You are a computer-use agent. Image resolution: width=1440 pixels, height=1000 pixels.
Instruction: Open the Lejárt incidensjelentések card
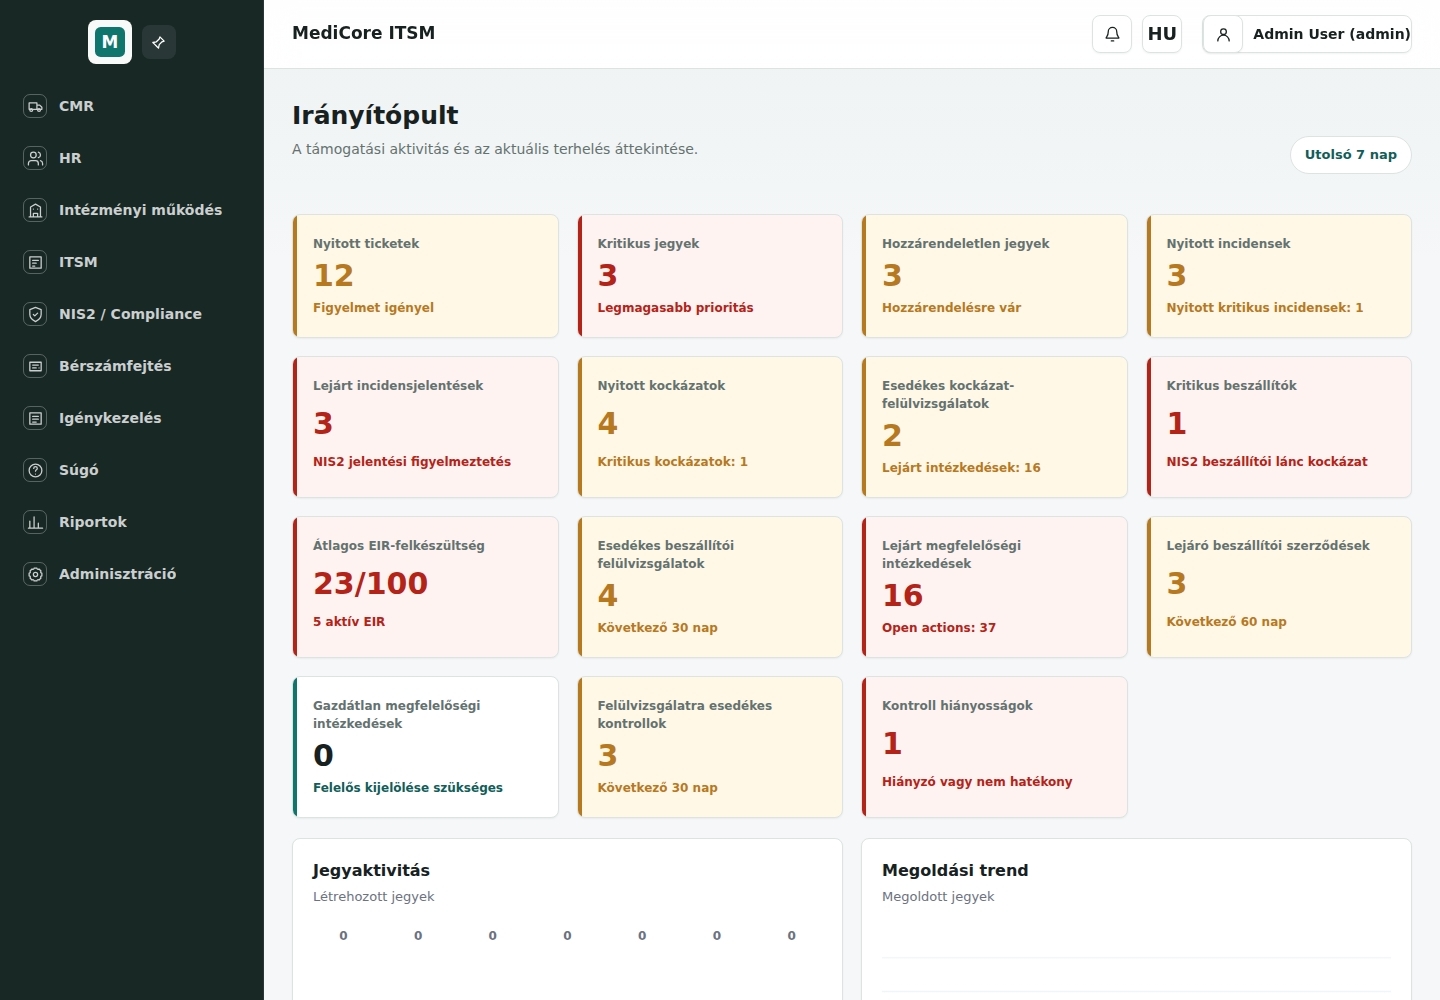tap(426, 427)
